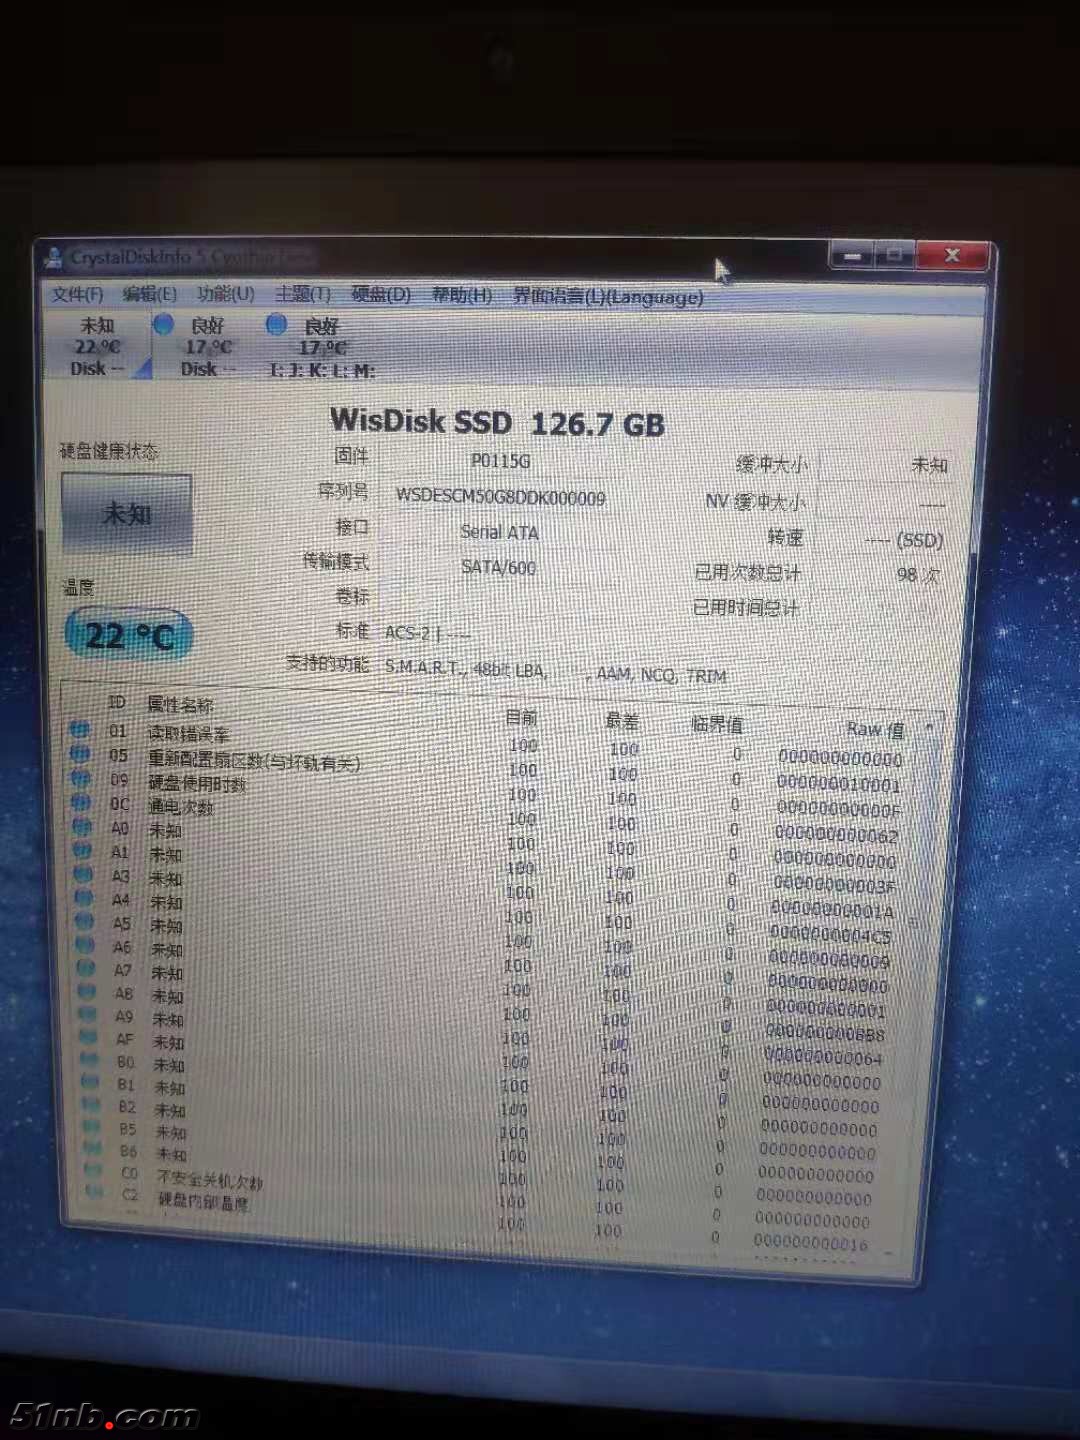
Task: Click the status icon beside 读取错误率 attribute
Action: click(80, 730)
